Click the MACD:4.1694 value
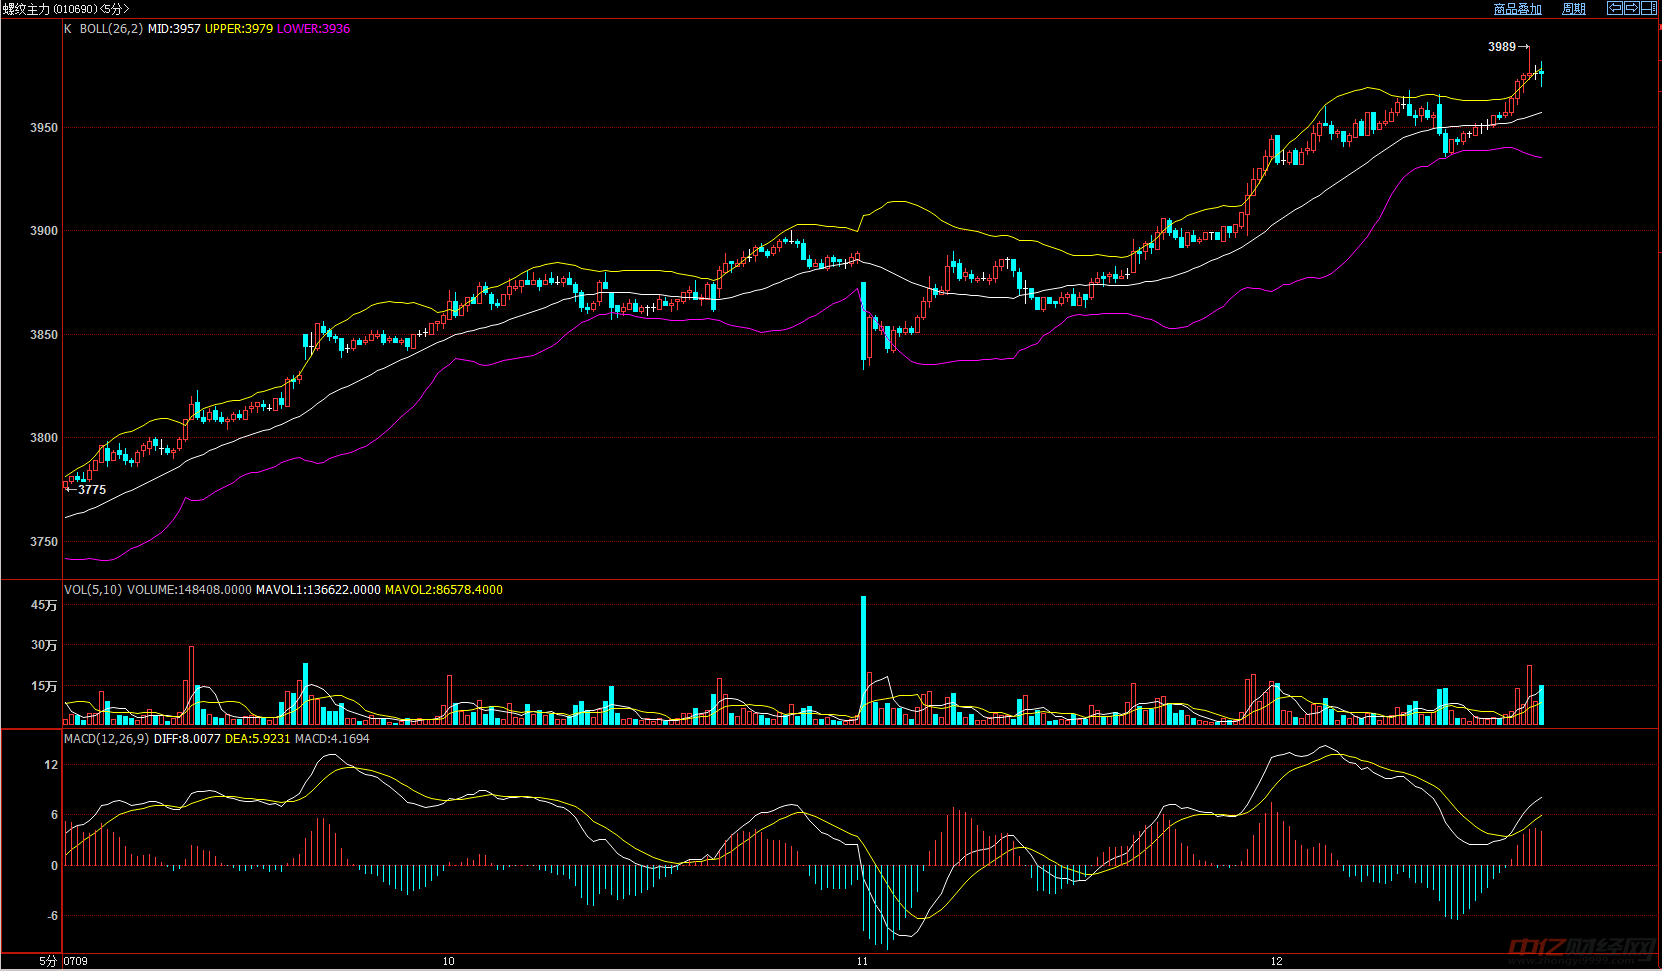This screenshot has width=1662, height=971. click(x=332, y=739)
